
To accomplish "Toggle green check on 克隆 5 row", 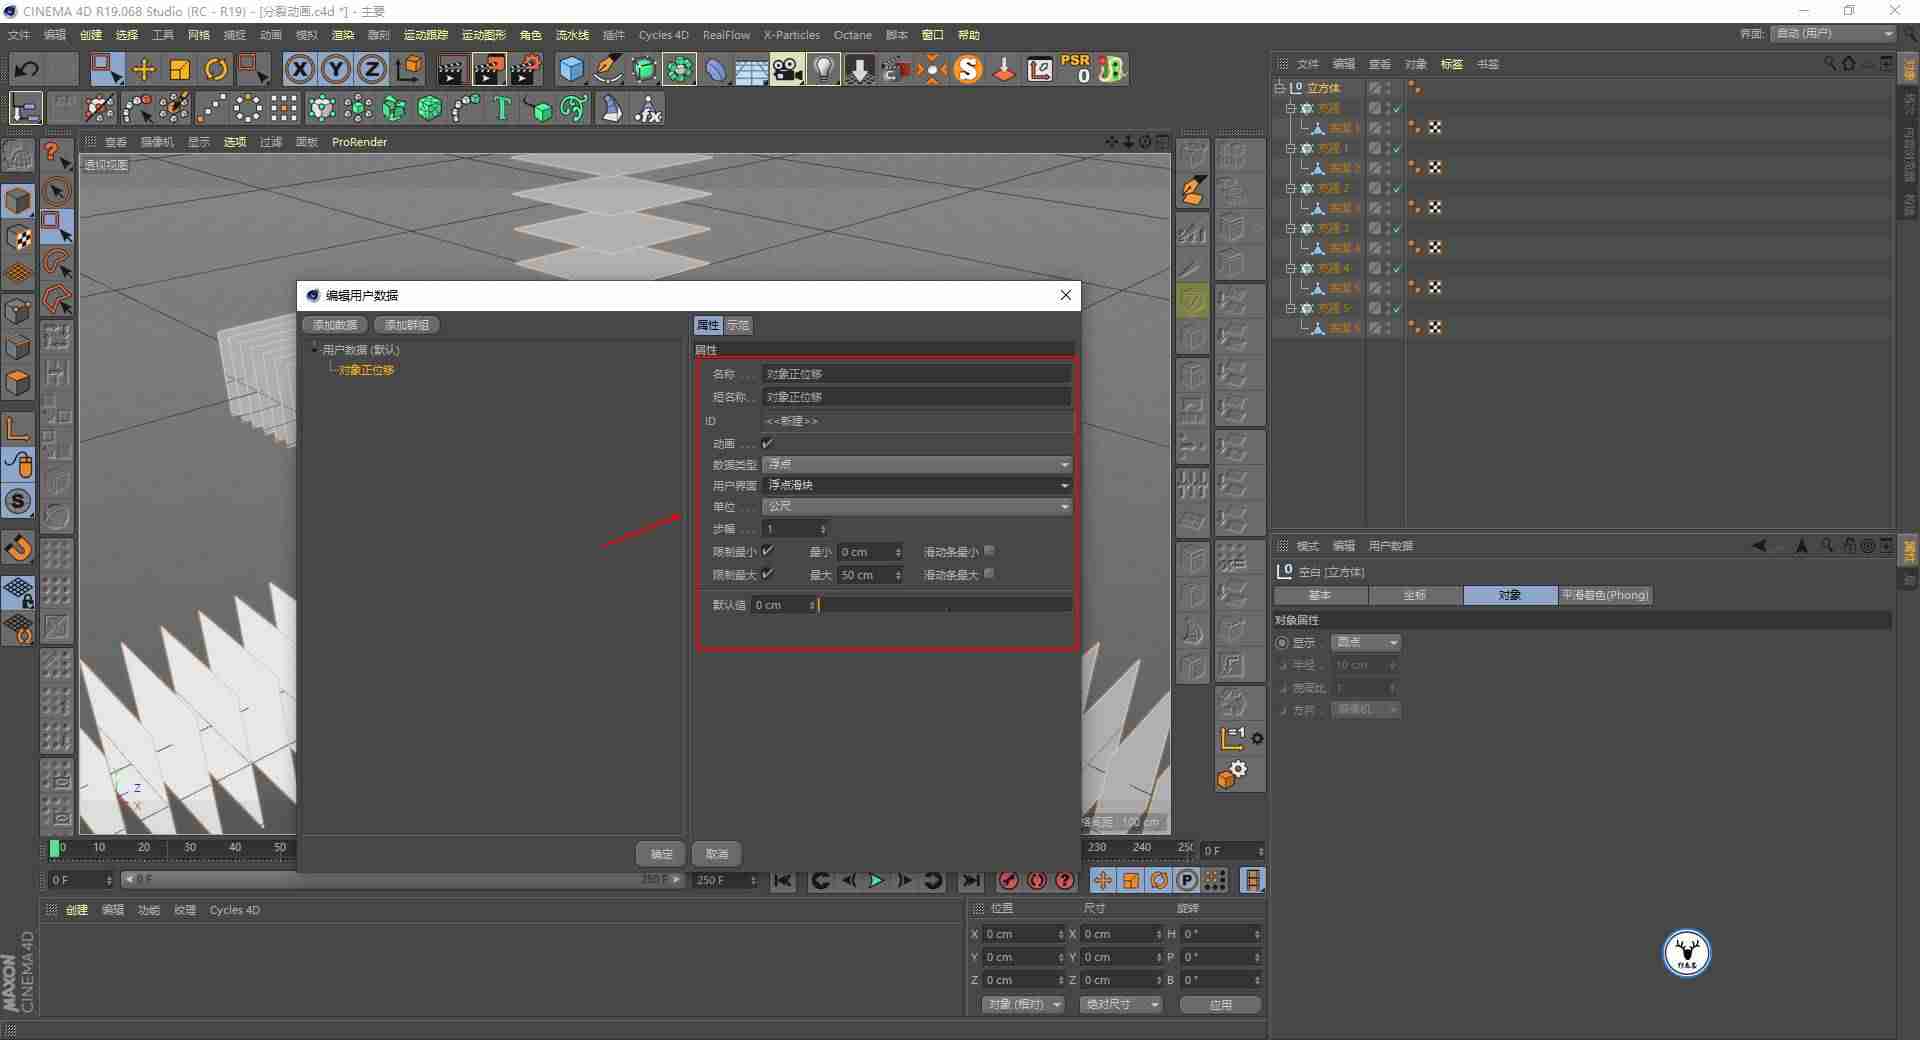I will click(1397, 308).
